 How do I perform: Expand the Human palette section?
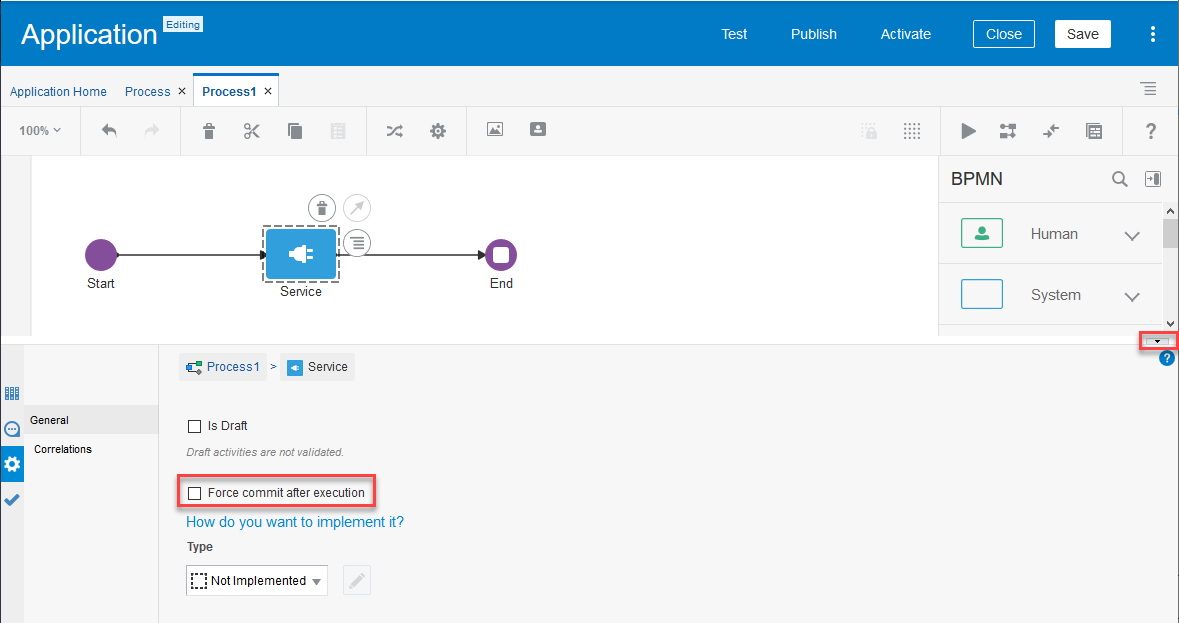[1132, 236]
